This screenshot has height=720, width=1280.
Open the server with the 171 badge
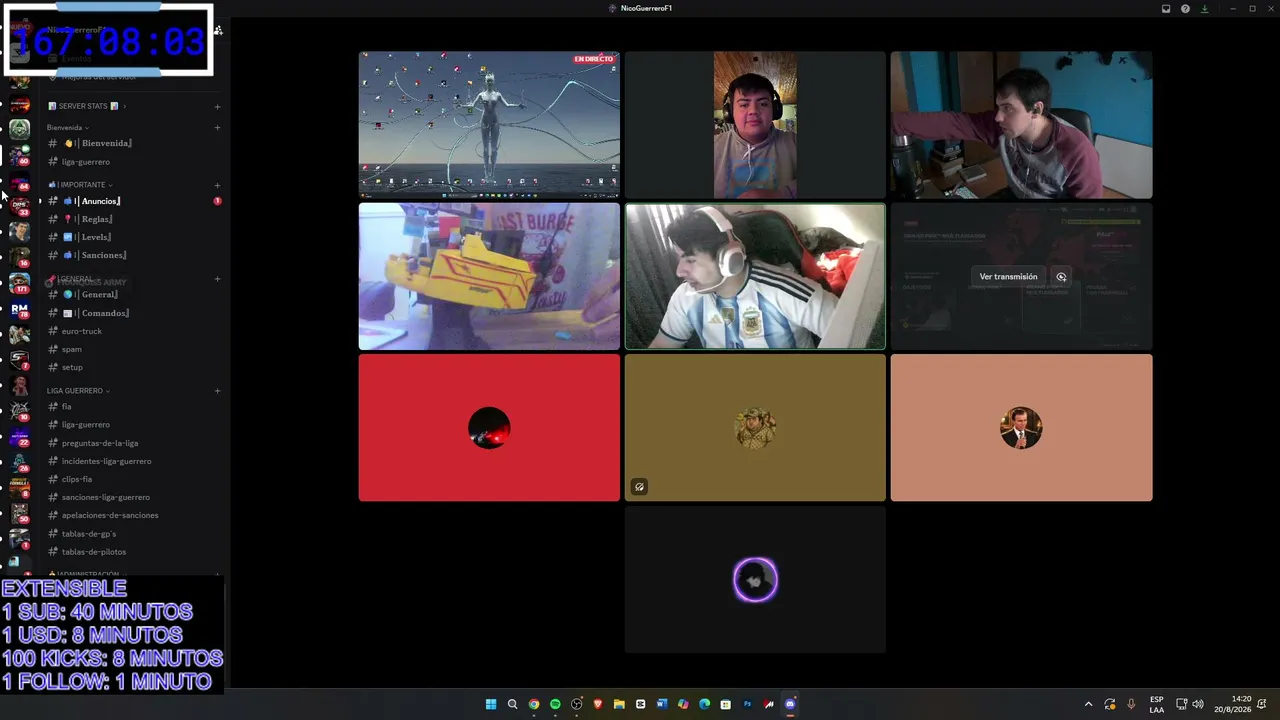pos(19,282)
